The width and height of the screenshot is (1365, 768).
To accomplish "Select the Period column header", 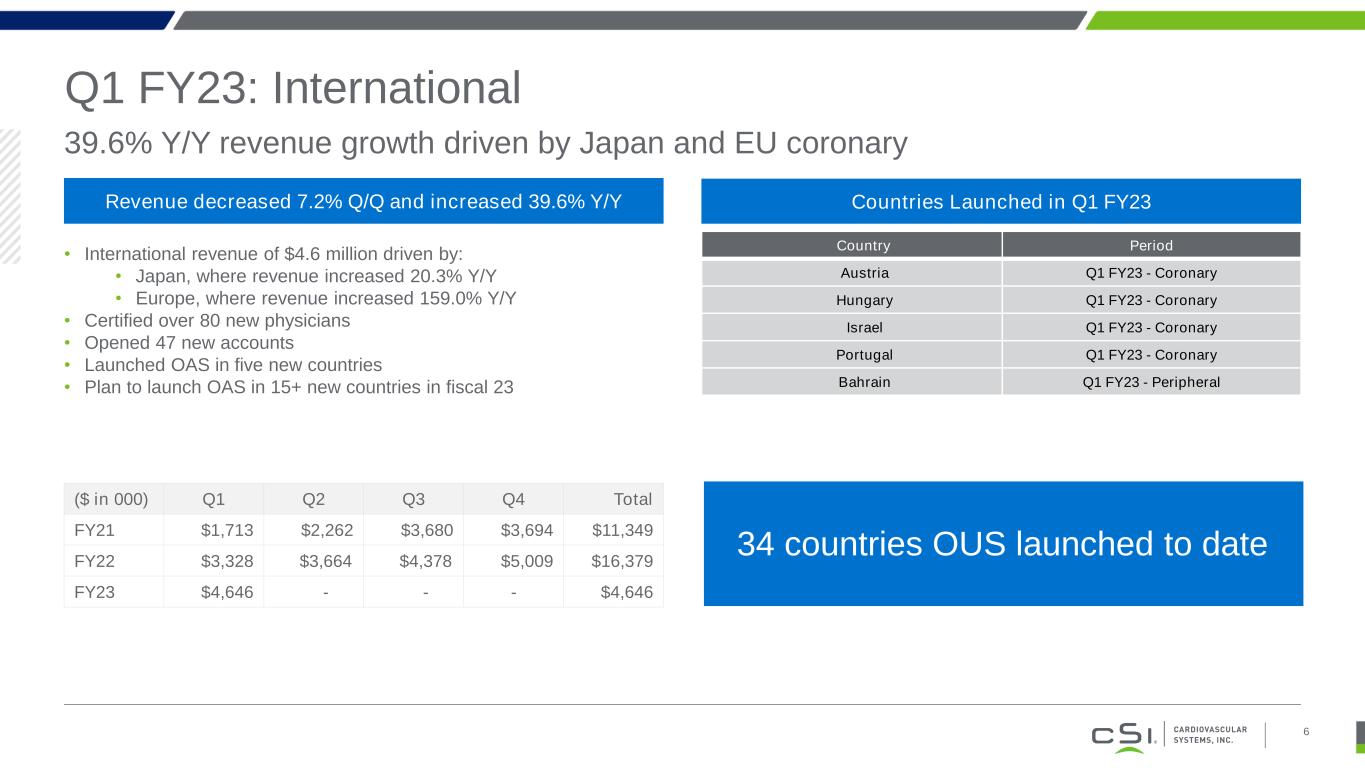I will pyautogui.click(x=1150, y=245).
